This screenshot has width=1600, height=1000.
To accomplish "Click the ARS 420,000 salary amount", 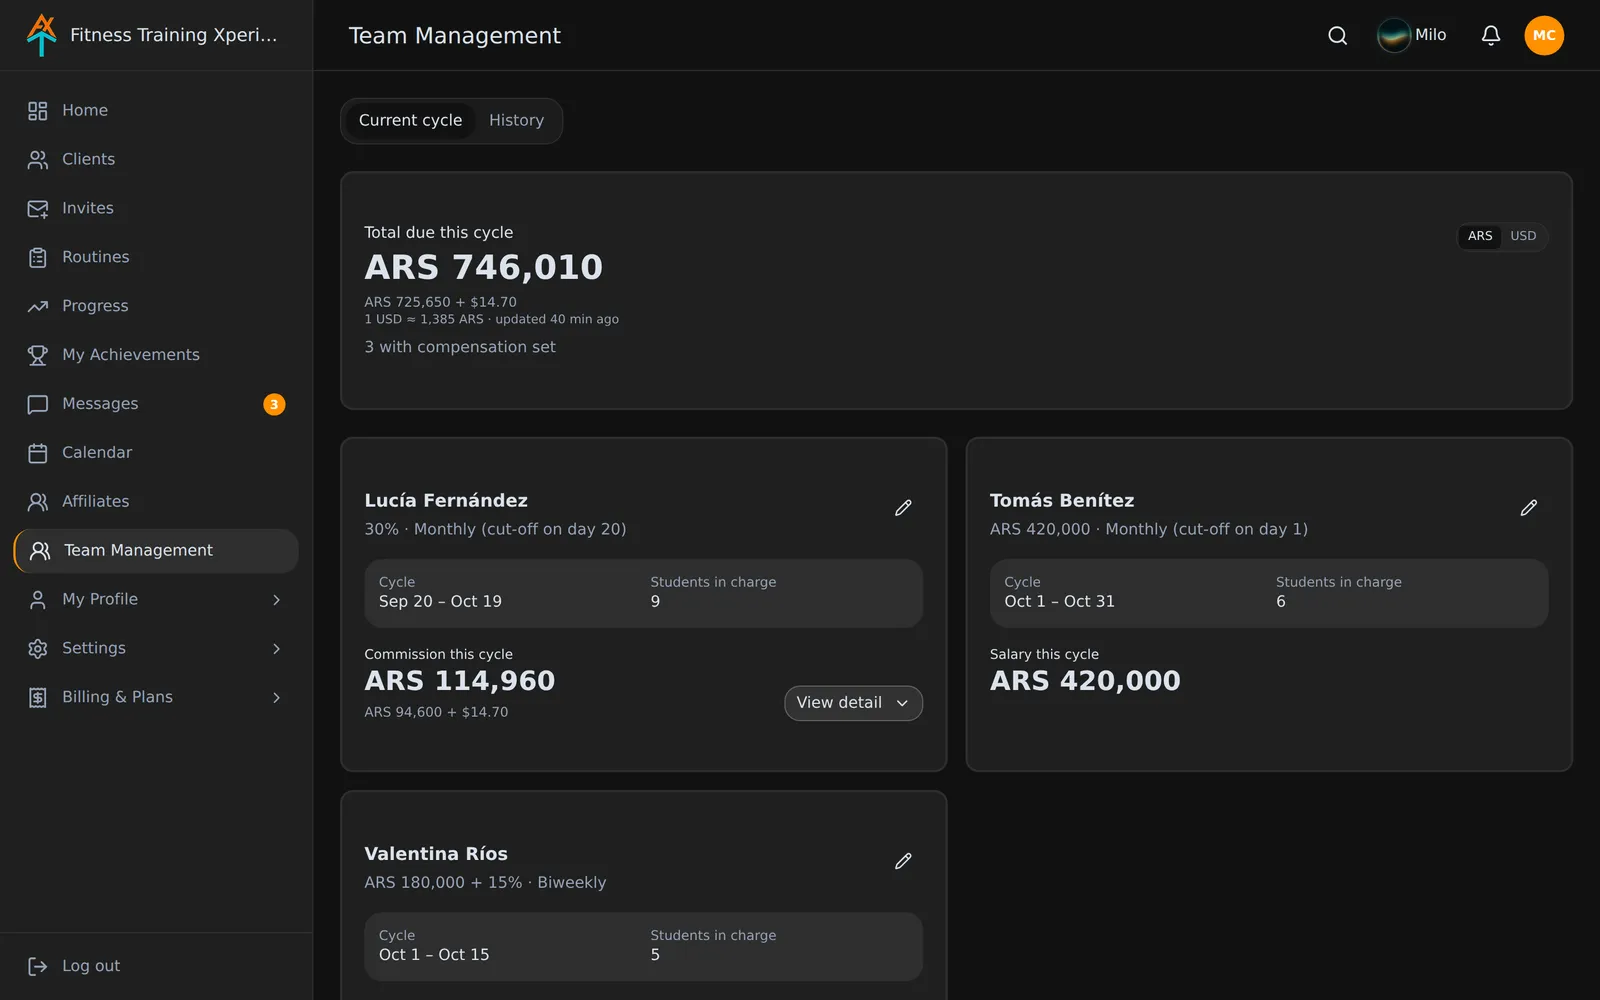I will (1085, 681).
